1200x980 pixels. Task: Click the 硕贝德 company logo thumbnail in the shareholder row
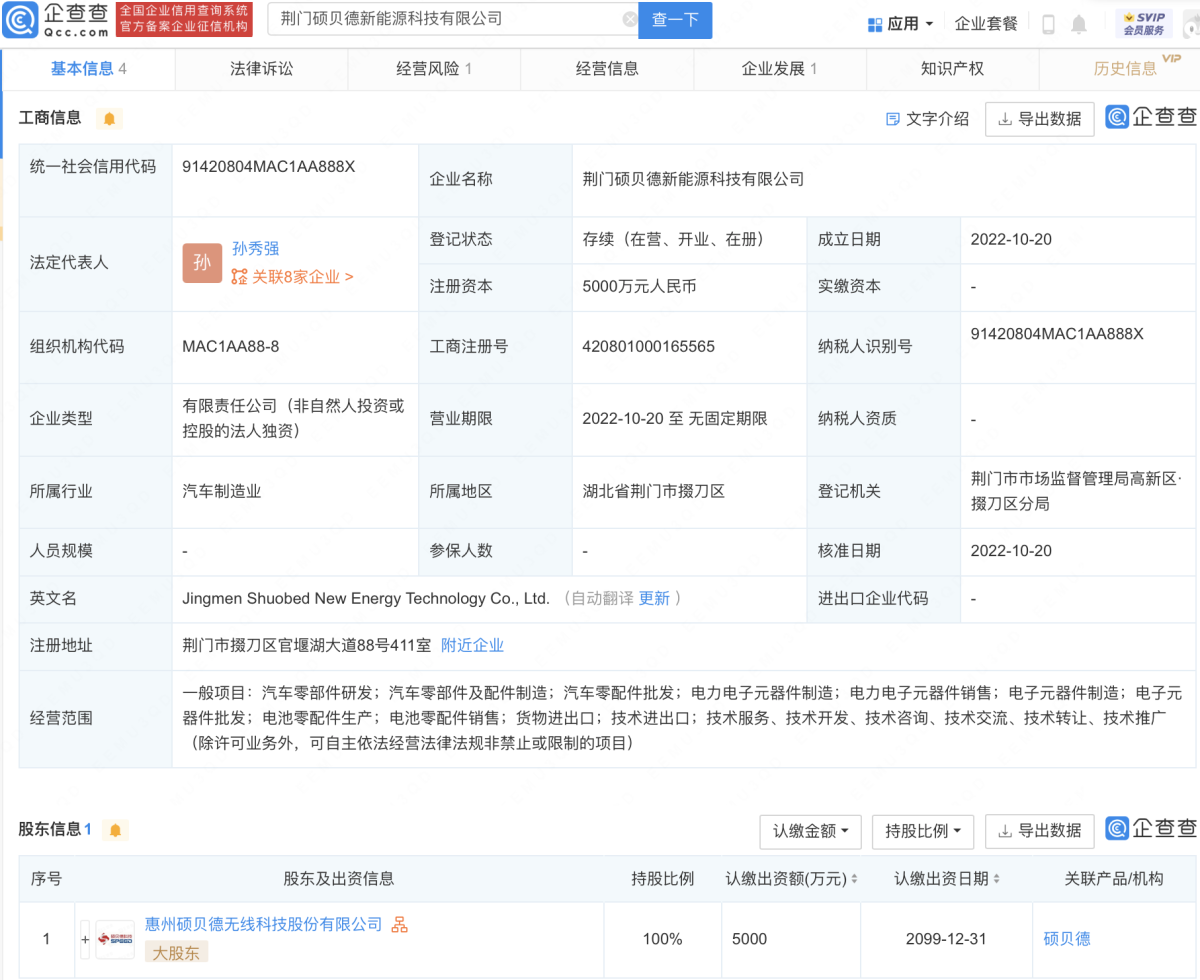pyautogui.click(x=115, y=940)
